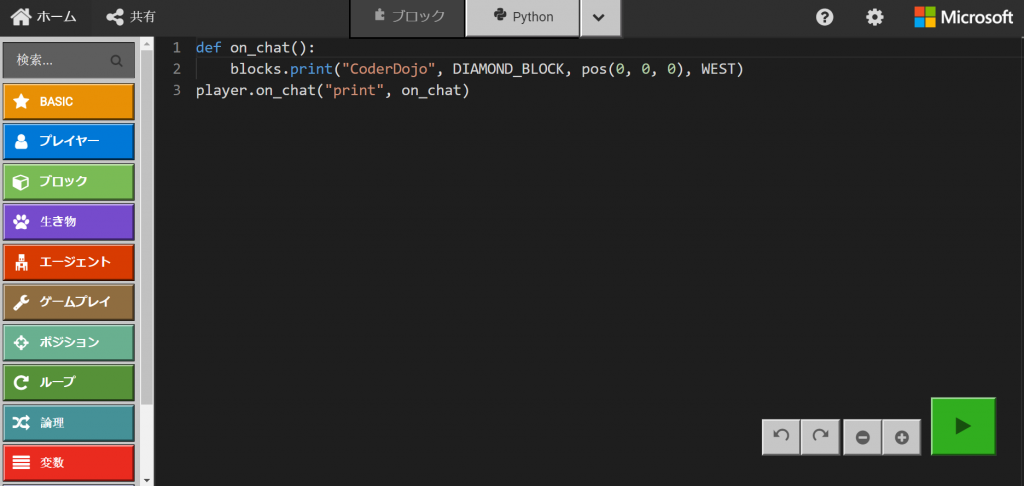This screenshot has height=486, width=1024.
Task: Click the Microsoft logo link
Action: coord(963,17)
